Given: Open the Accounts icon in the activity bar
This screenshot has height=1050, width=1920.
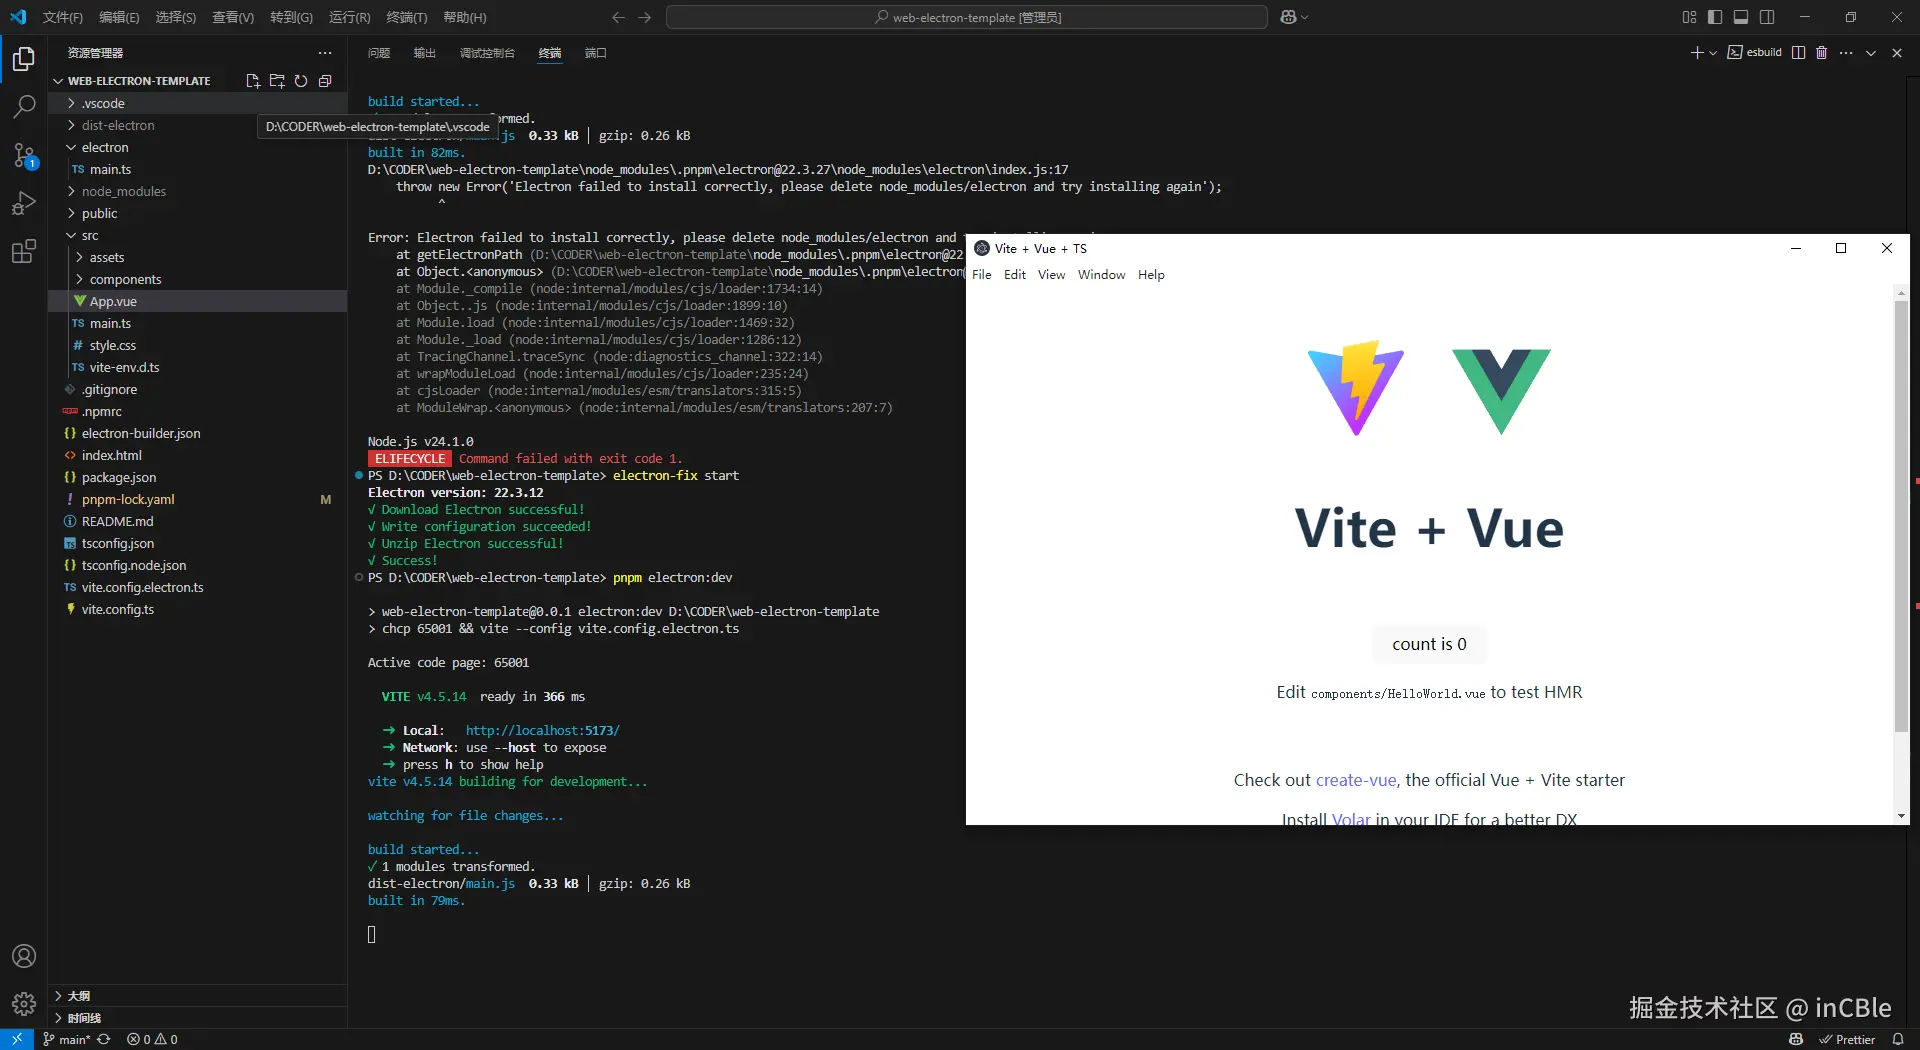Looking at the screenshot, I should point(24,956).
